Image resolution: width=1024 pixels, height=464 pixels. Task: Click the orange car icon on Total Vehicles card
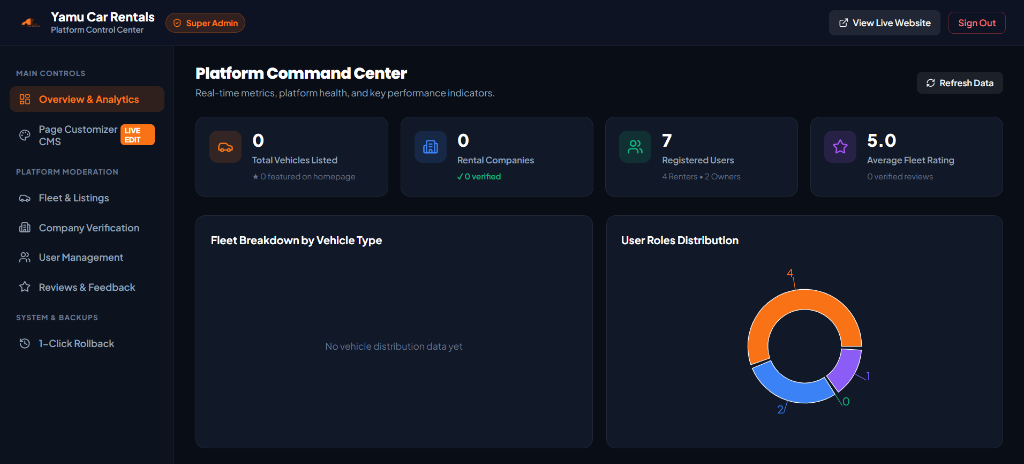(225, 147)
